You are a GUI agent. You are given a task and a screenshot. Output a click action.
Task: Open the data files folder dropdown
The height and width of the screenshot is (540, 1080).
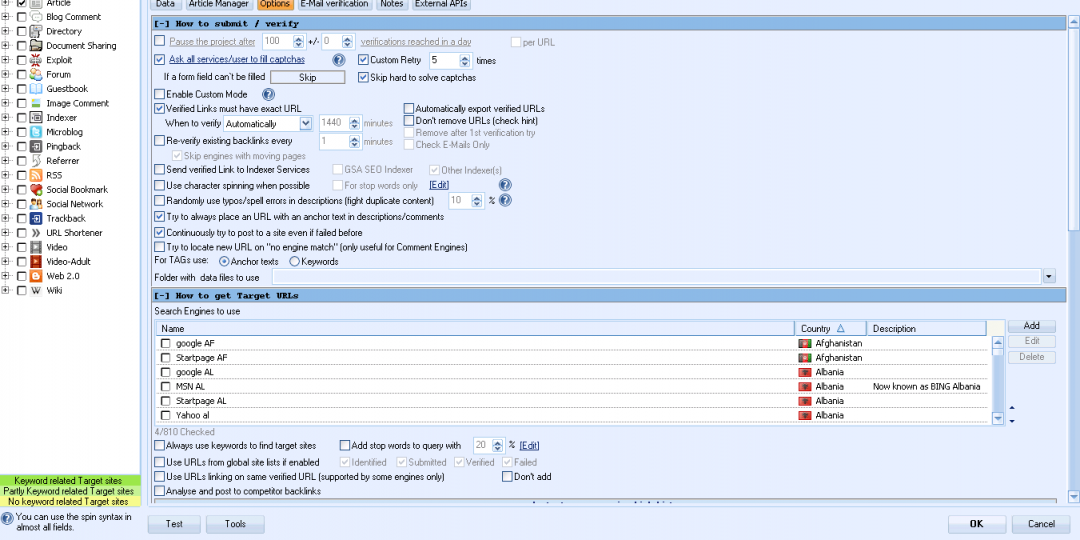click(1048, 277)
